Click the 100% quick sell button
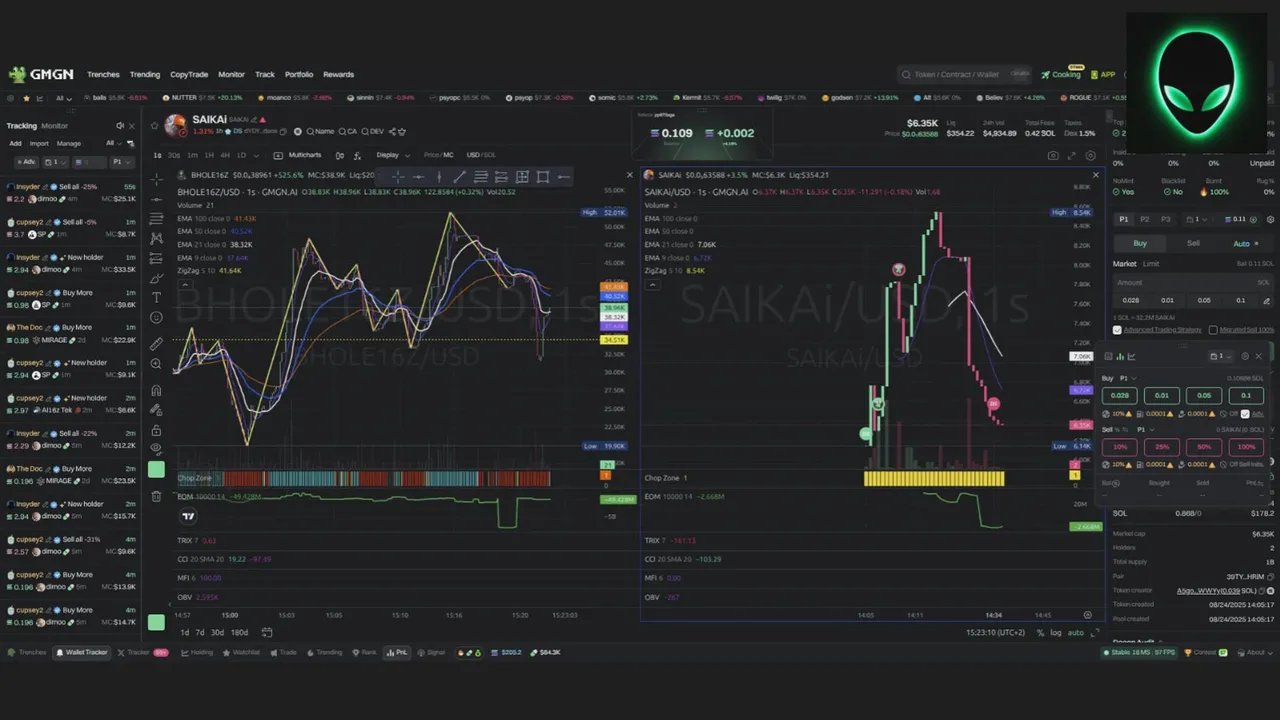The width and height of the screenshot is (1280, 720). tap(1246, 447)
